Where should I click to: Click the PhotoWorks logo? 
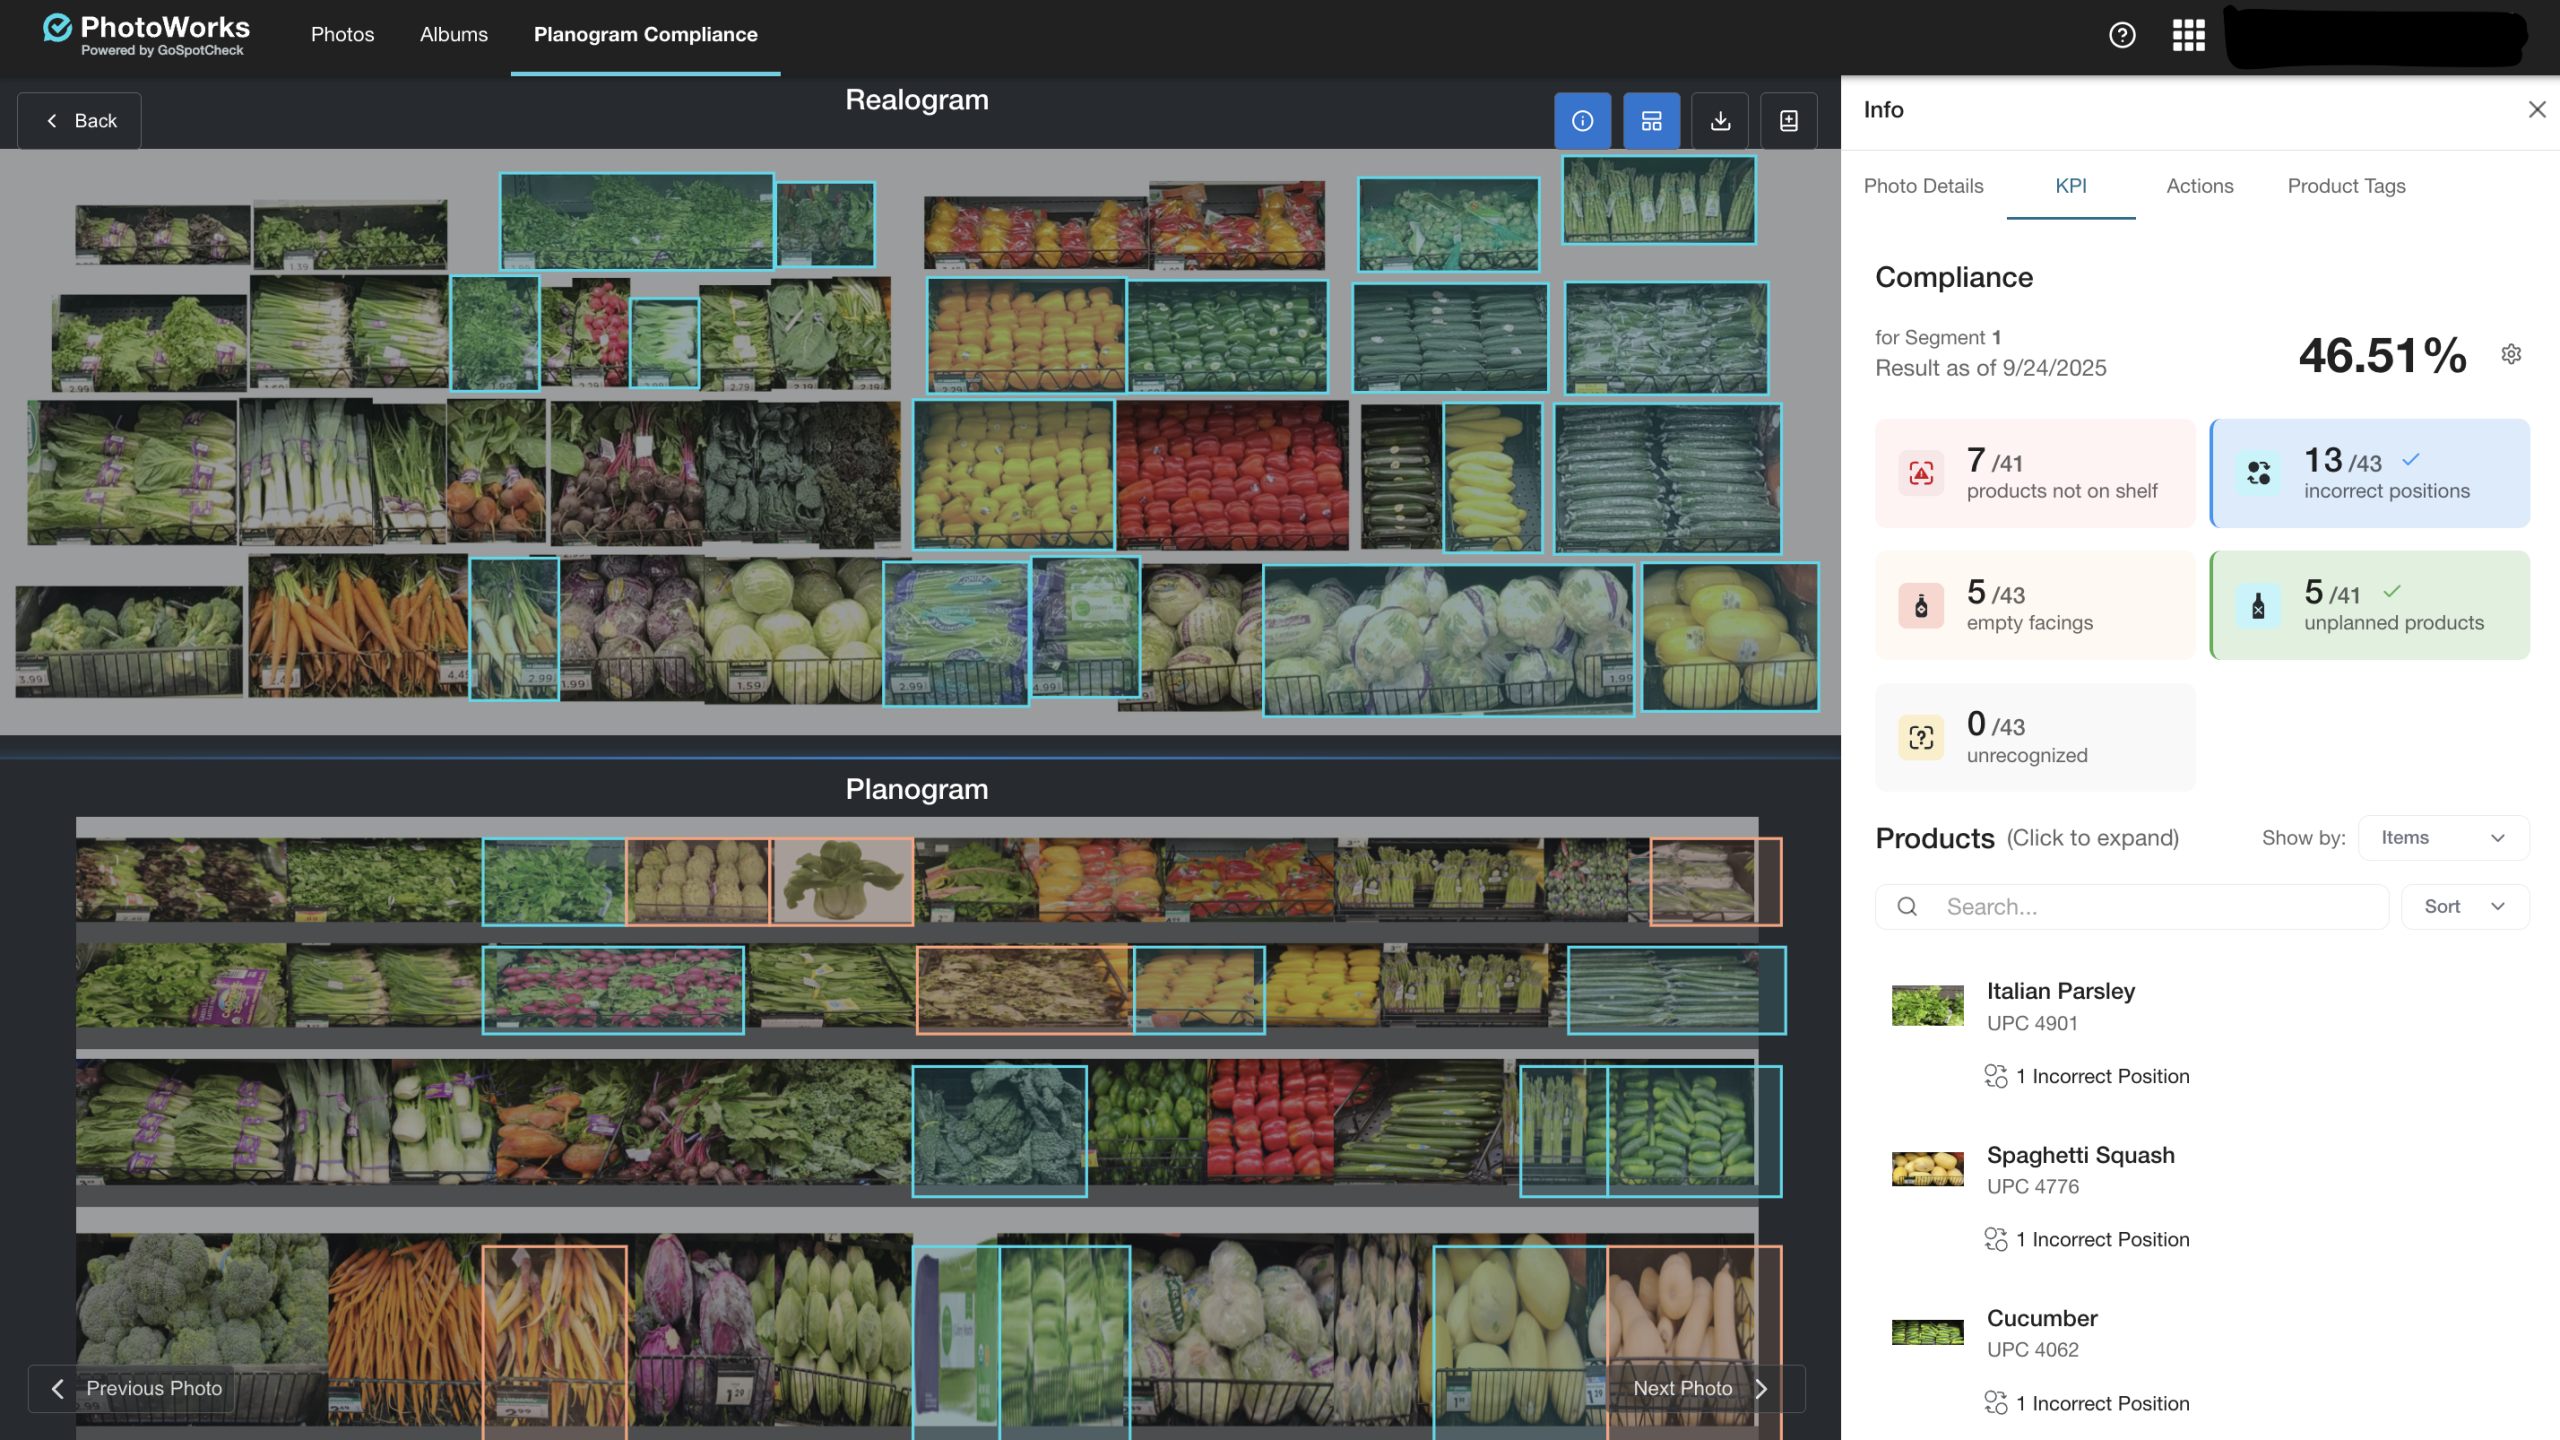coord(146,35)
